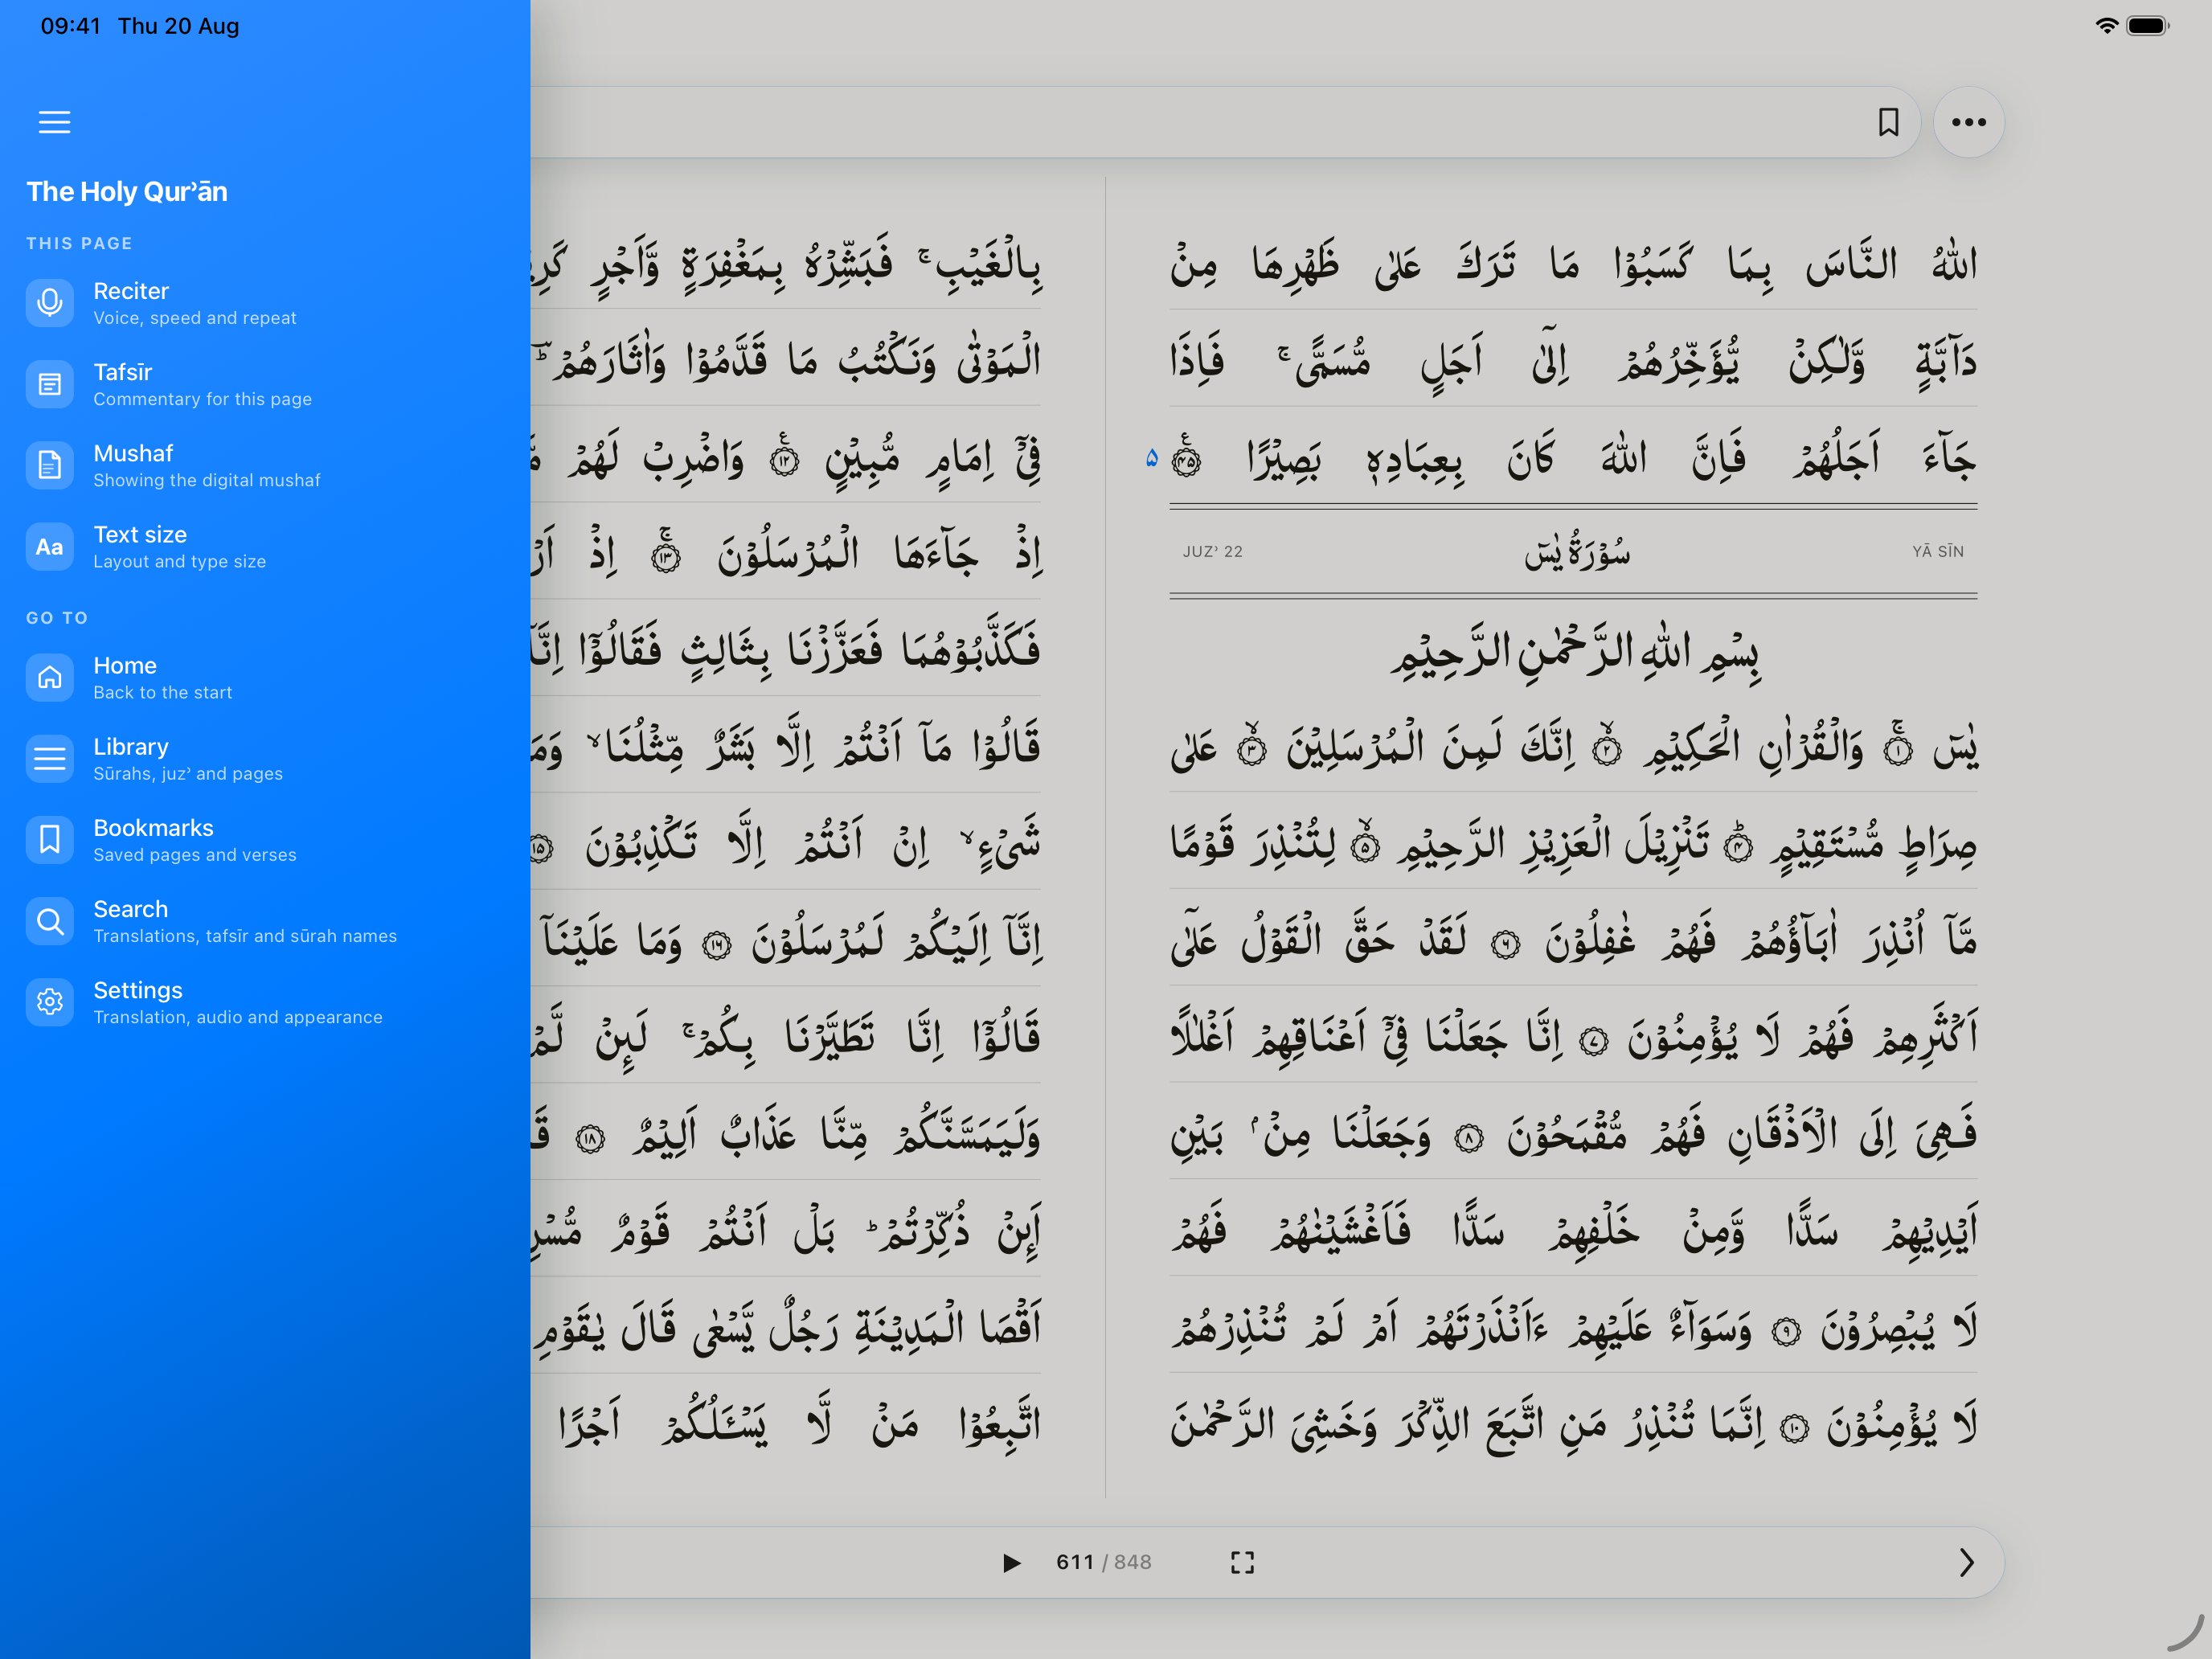Open Reciter microphone icon
This screenshot has width=2212, height=1659.
point(50,303)
